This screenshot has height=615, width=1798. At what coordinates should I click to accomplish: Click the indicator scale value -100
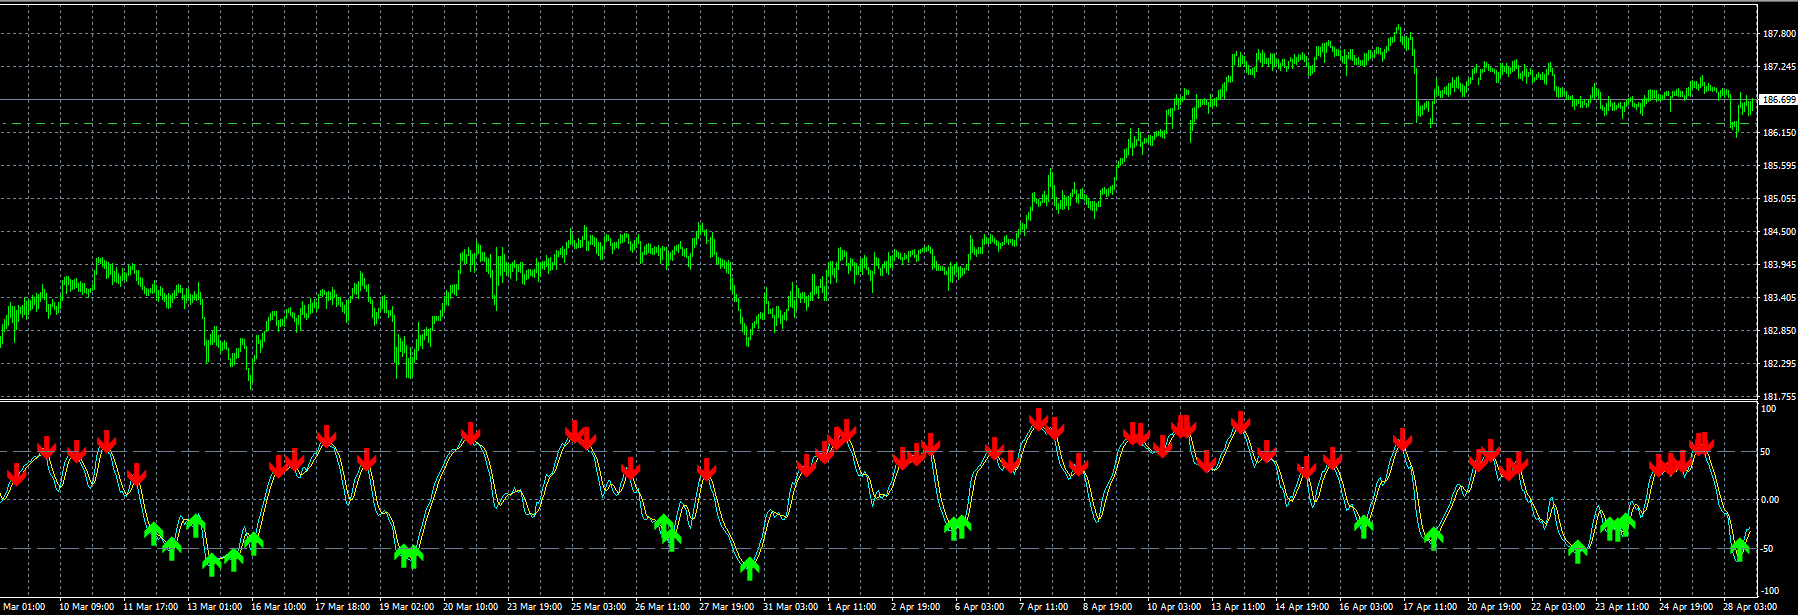pos(1770,591)
